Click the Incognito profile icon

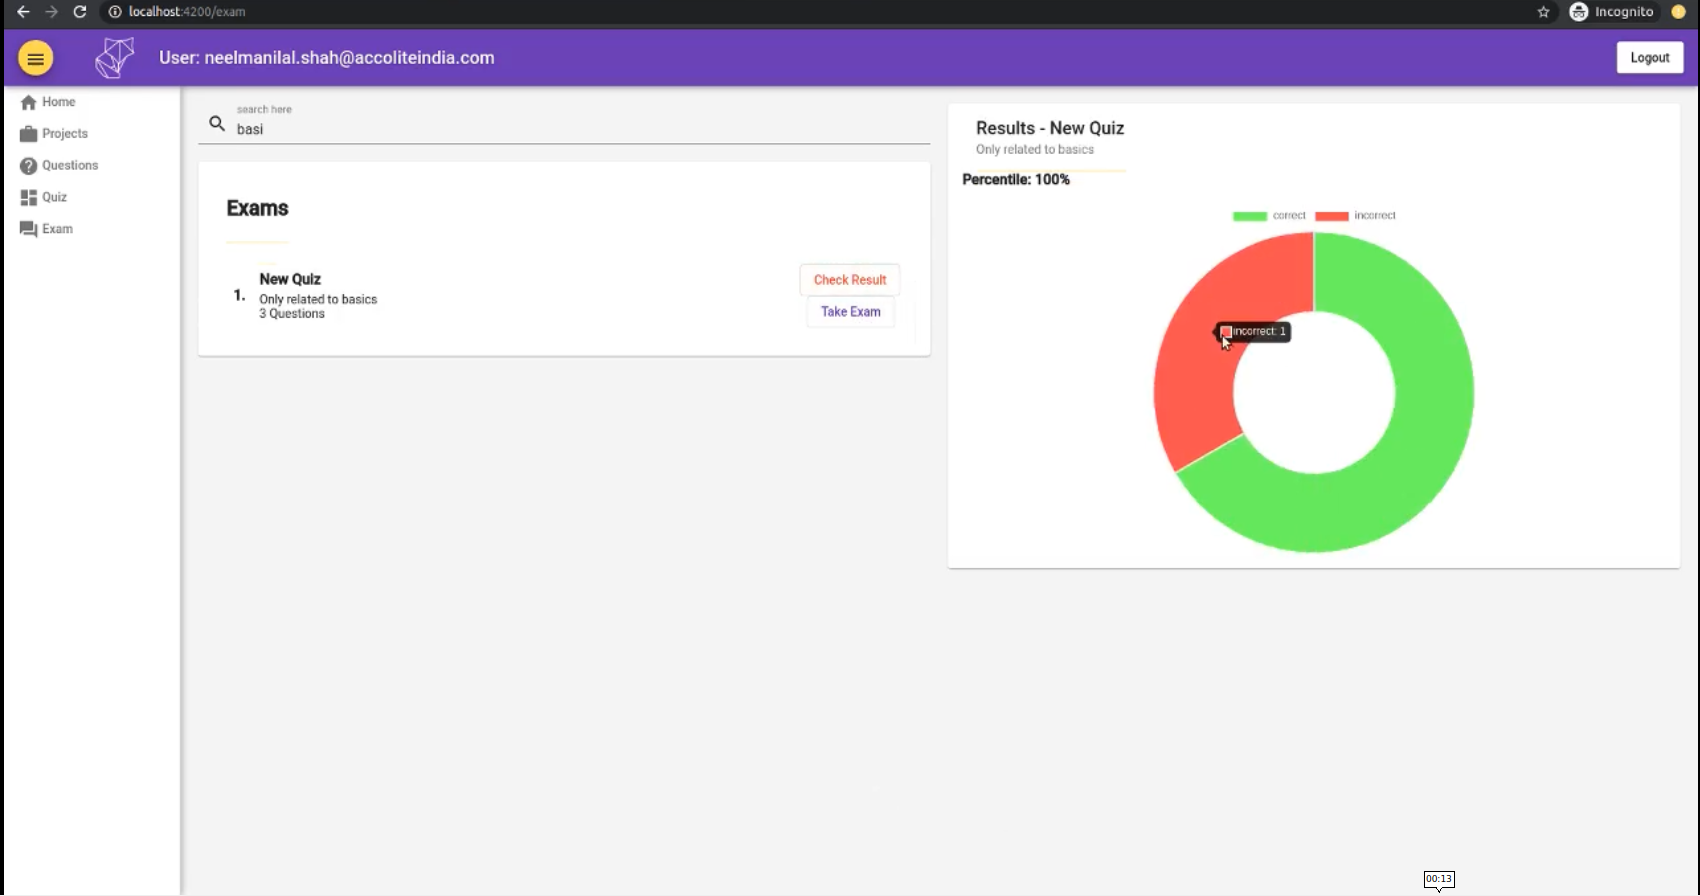(x=1579, y=12)
